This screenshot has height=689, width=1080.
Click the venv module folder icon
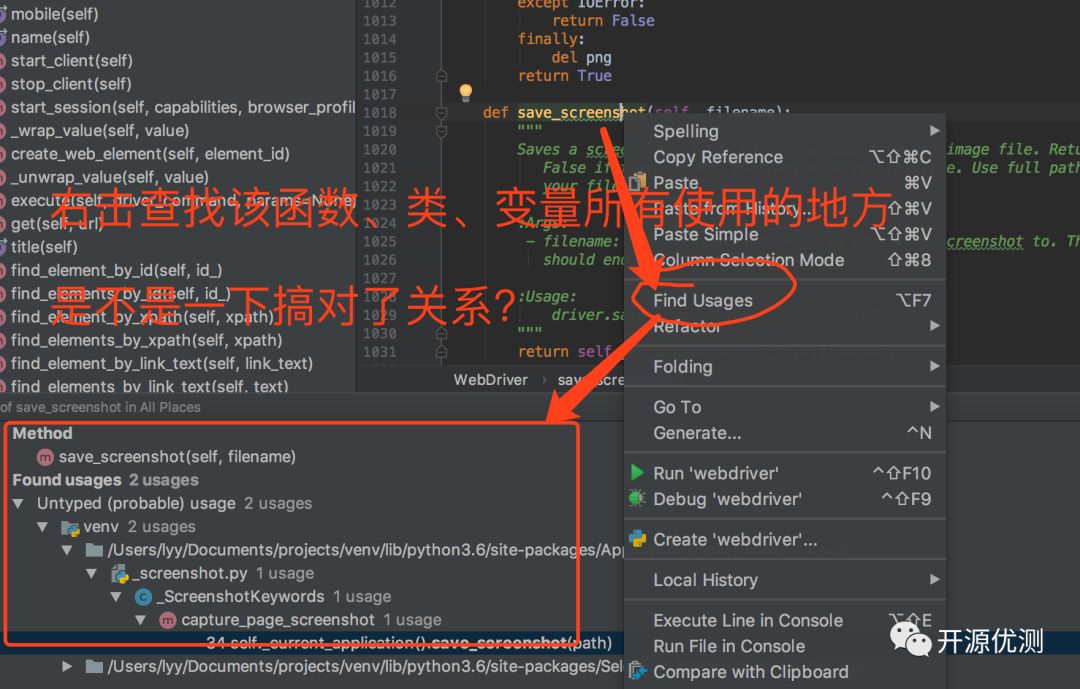(x=70, y=528)
